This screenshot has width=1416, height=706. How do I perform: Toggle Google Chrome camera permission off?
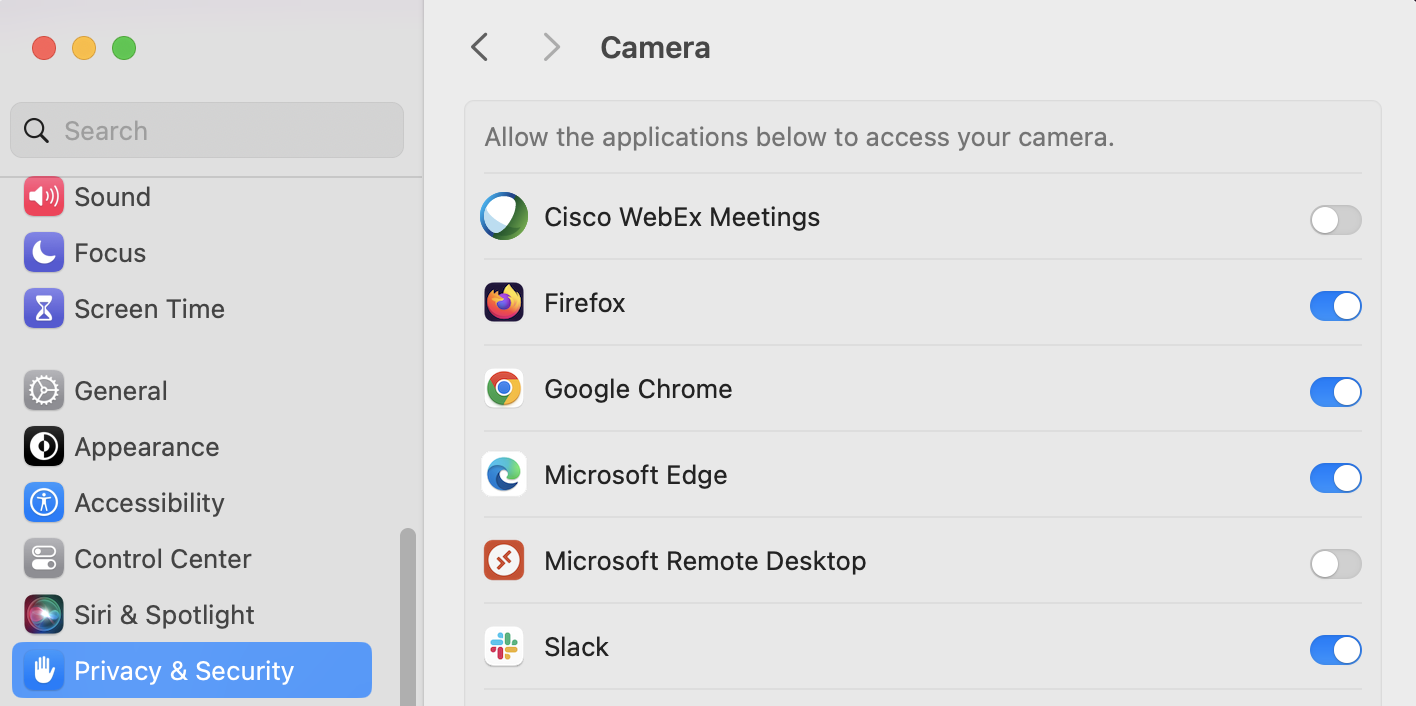[1335, 392]
